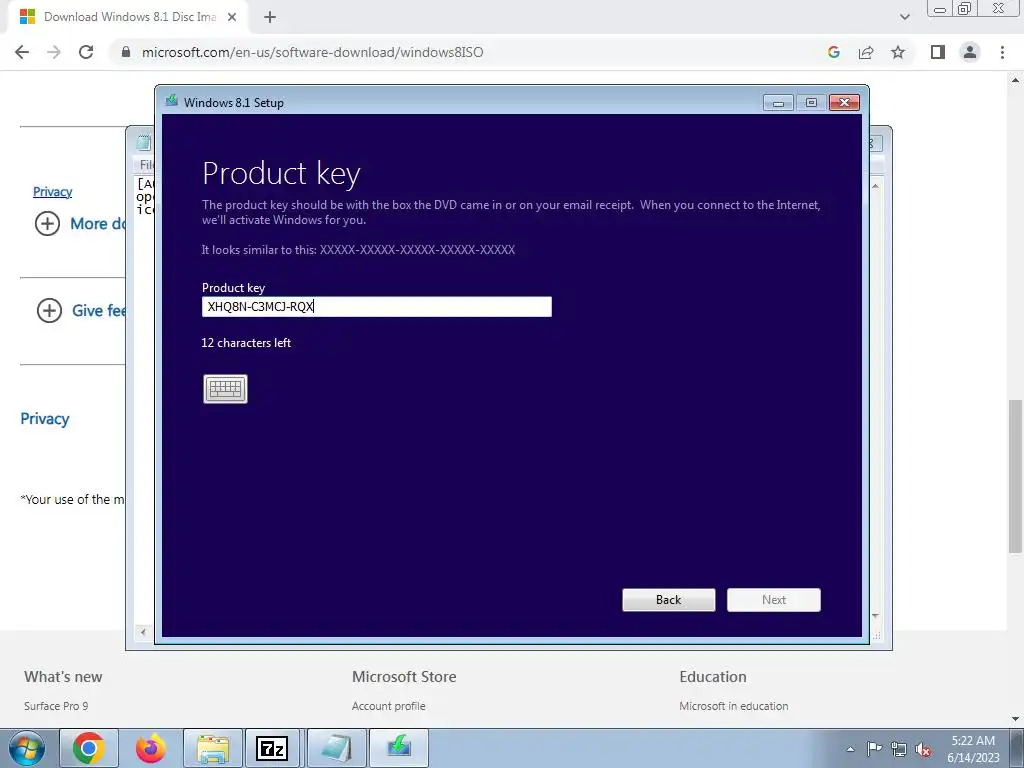Click the Product key input field
This screenshot has width=1024, height=768.
click(377, 307)
